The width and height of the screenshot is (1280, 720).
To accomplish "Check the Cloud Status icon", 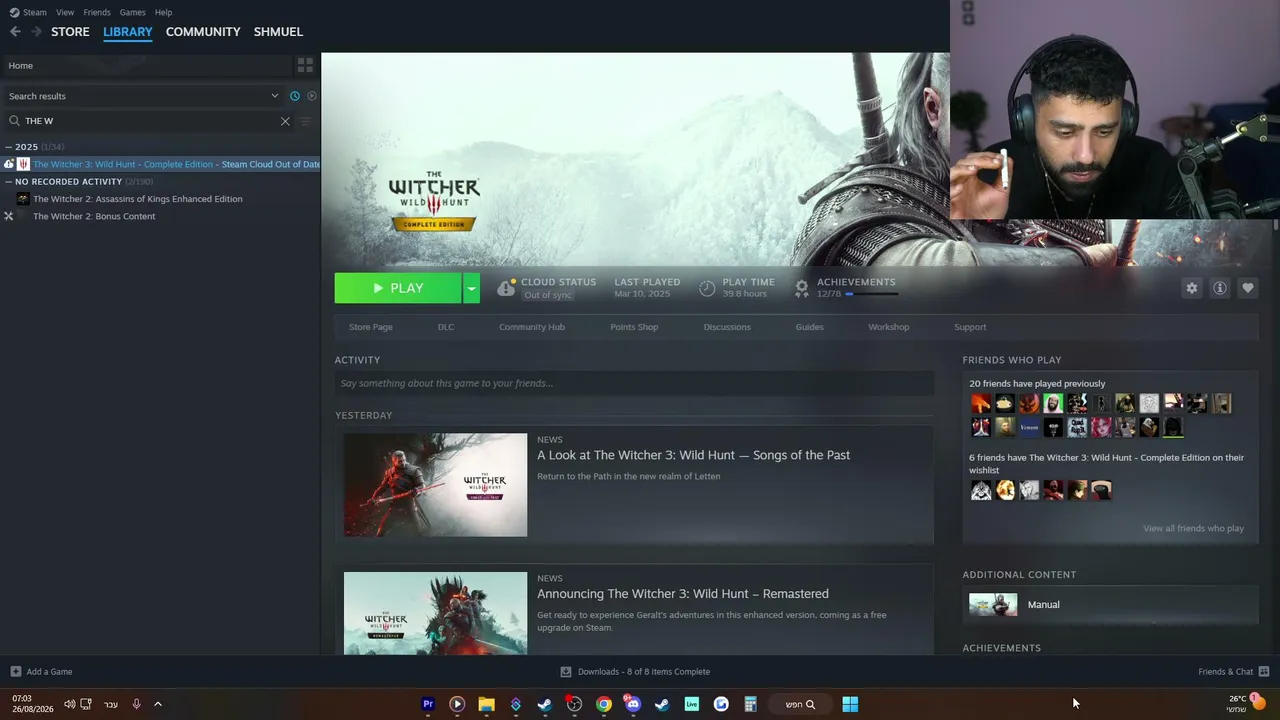I will click(x=506, y=288).
